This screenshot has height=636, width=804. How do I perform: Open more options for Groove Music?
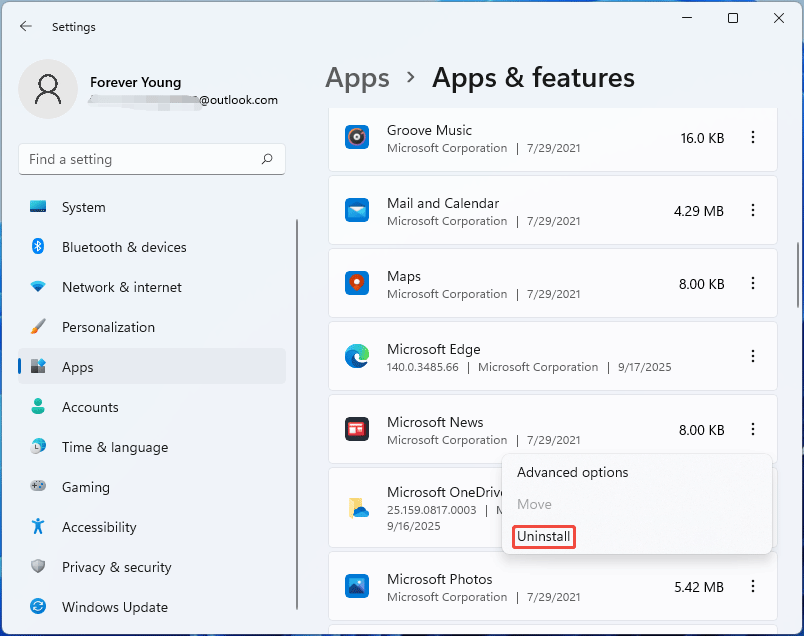(753, 138)
